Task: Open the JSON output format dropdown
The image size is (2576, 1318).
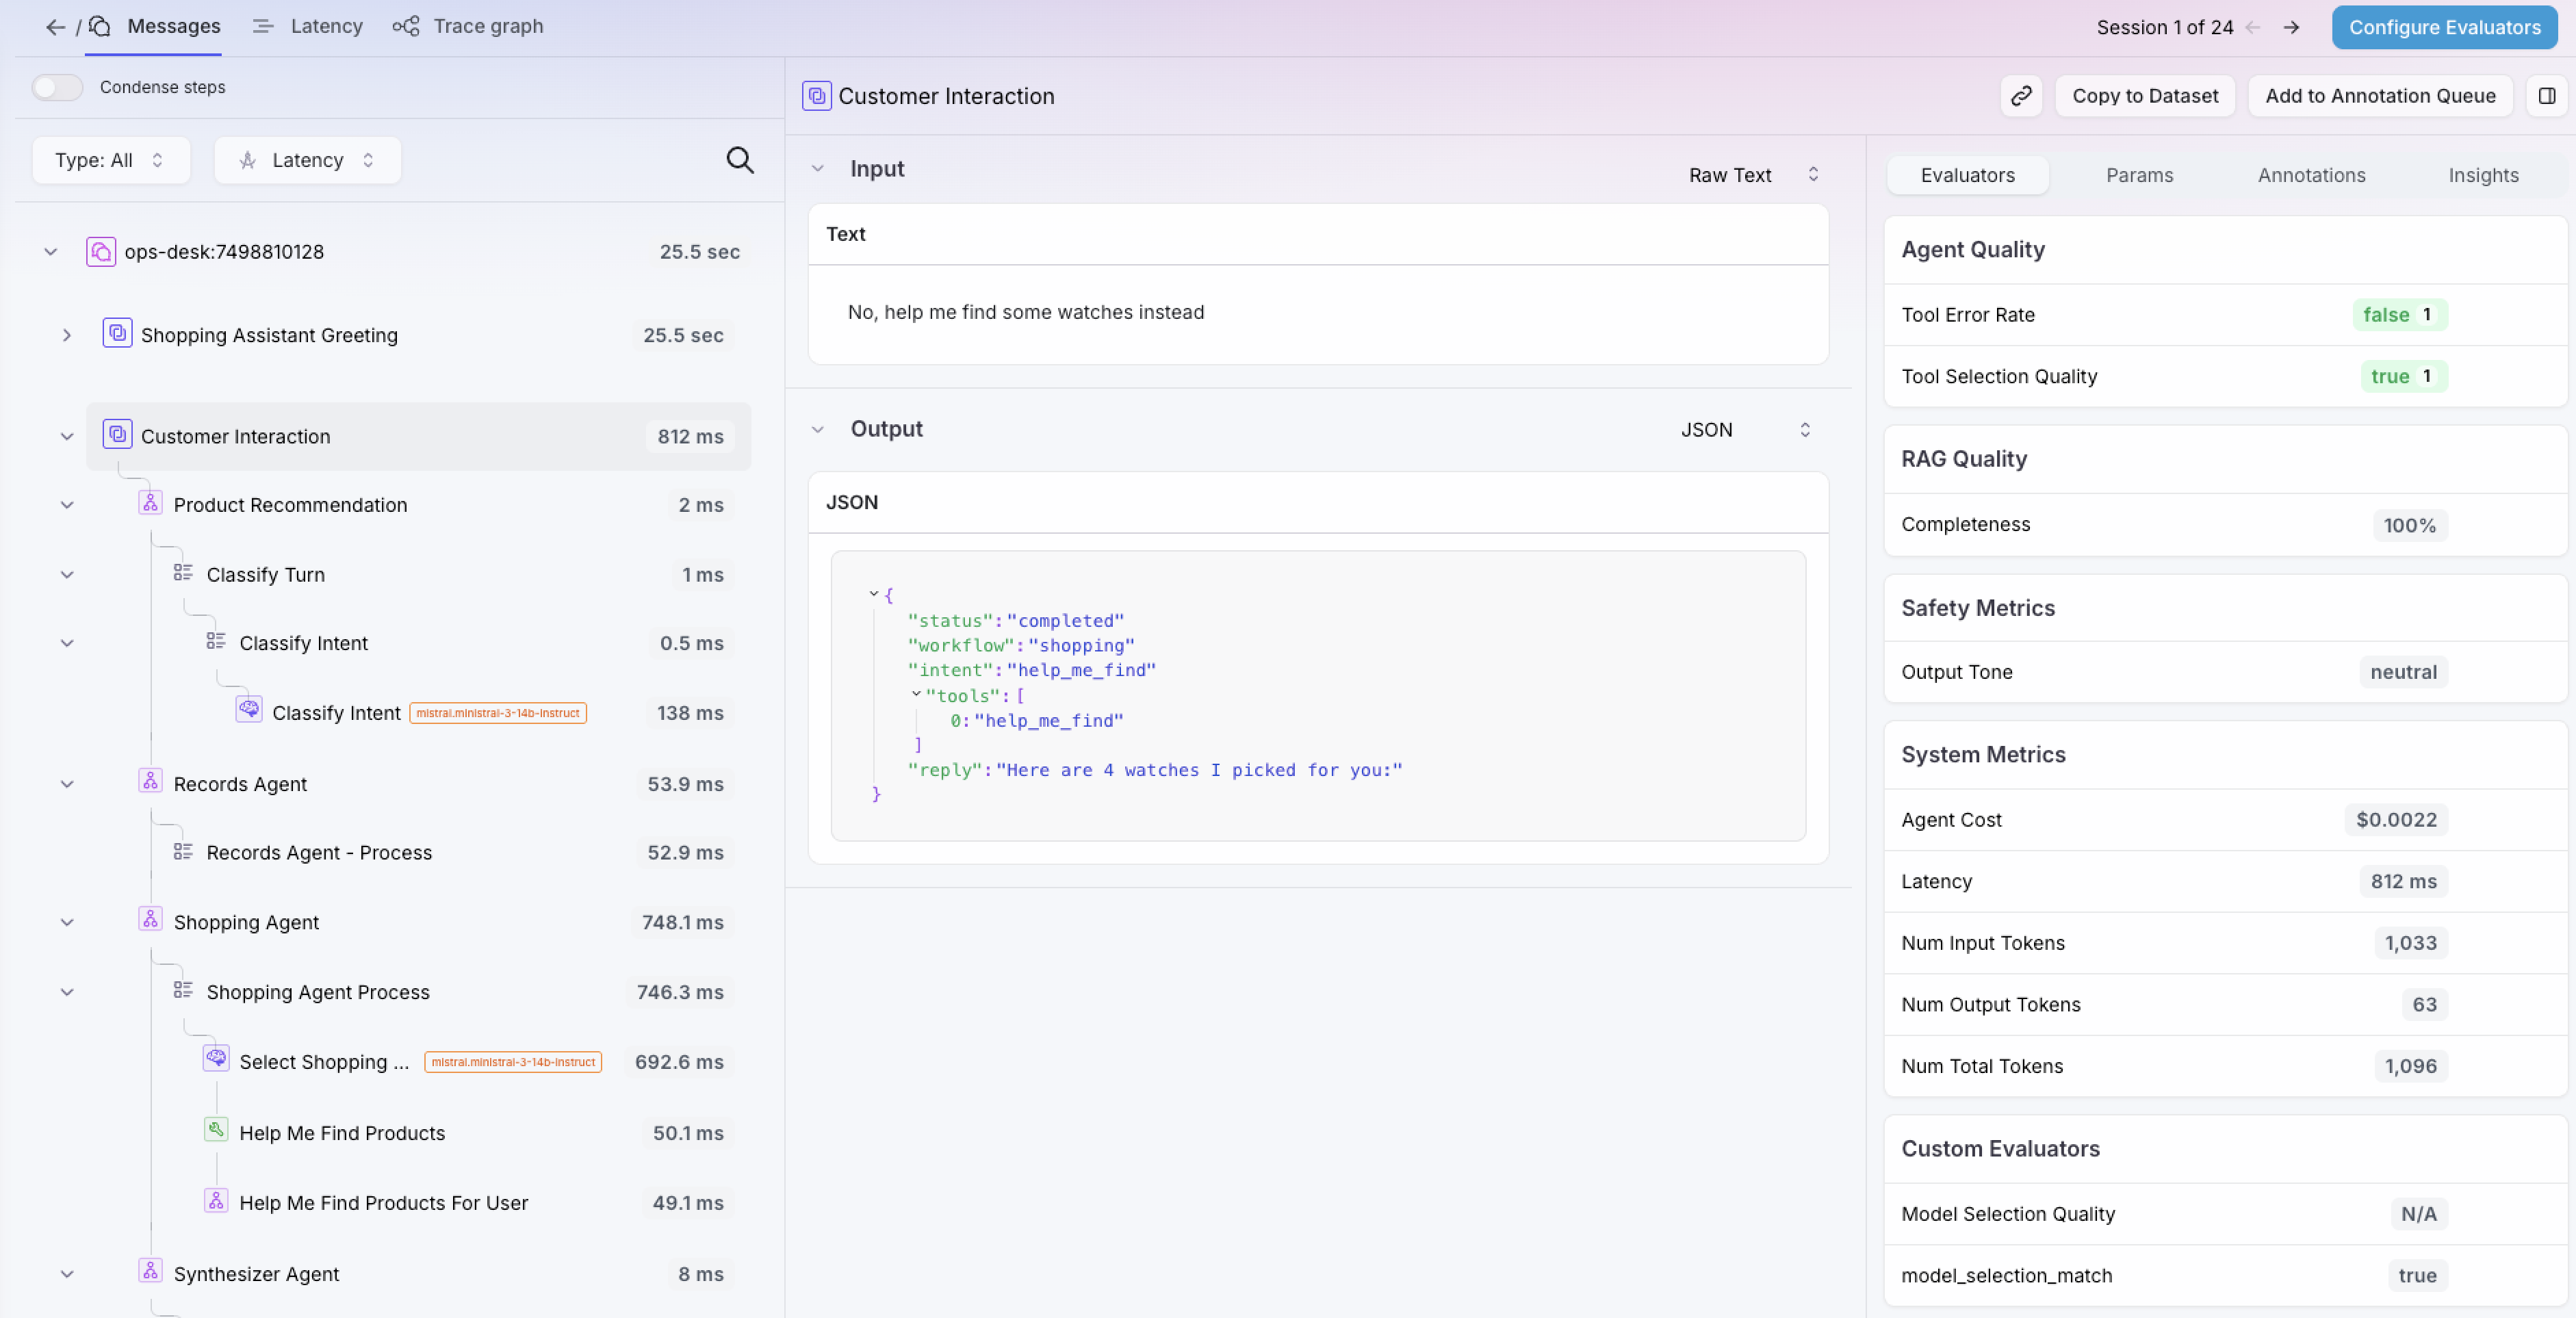Action: [x=1746, y=430]
